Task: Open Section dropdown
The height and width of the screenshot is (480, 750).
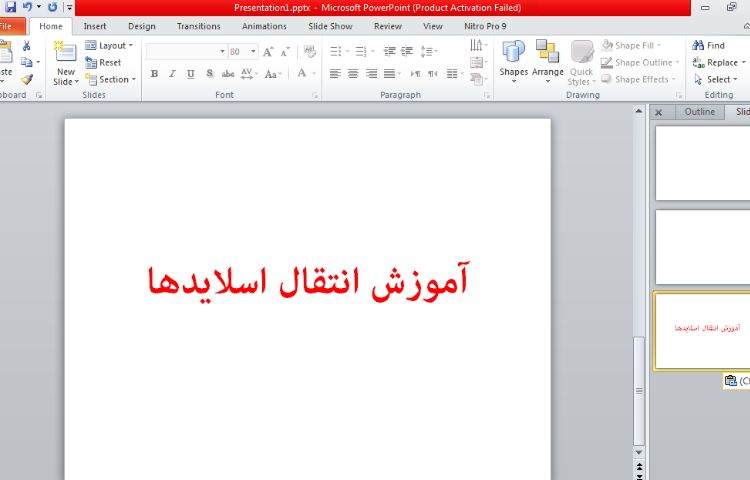Action: (110, 79)
